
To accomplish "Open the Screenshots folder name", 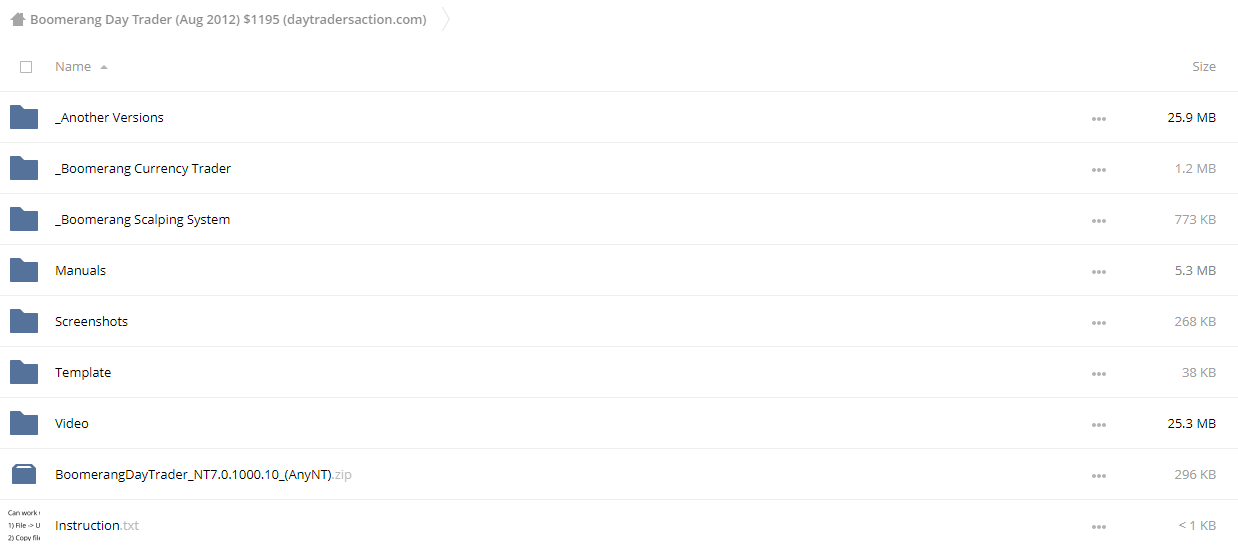I will pos(91,321).
